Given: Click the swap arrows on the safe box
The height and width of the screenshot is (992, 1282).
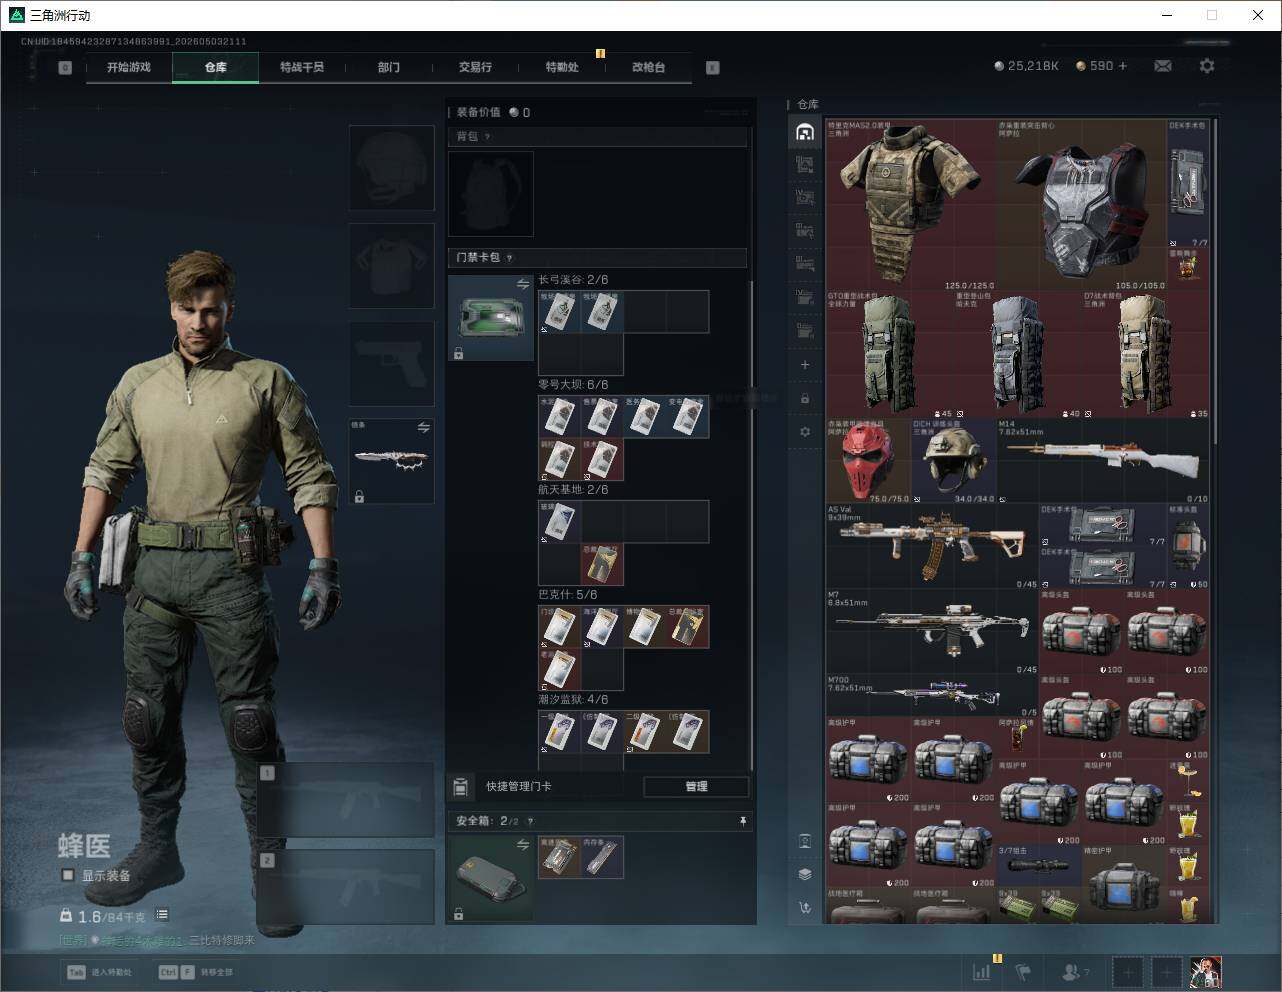Looking at the screenshot, I should (x=522, y=845).
